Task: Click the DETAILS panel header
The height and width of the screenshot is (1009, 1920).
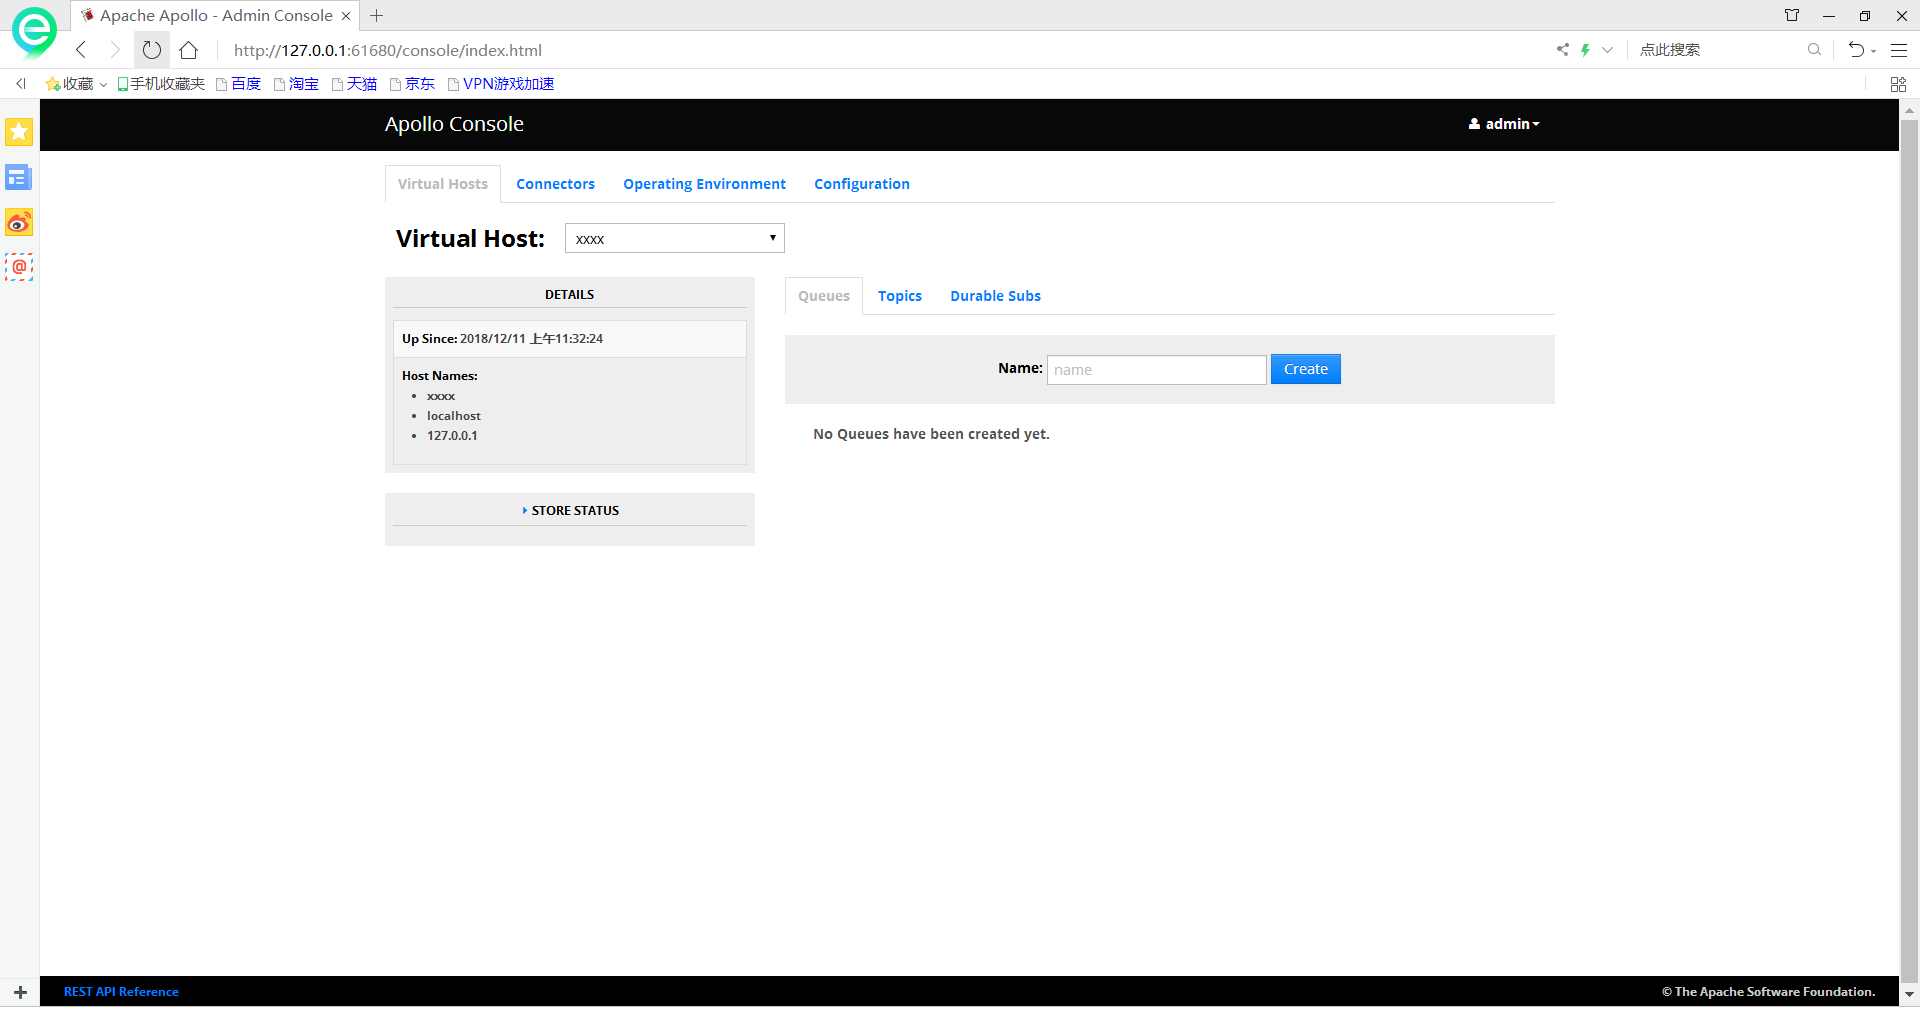Action: (570, 294)
